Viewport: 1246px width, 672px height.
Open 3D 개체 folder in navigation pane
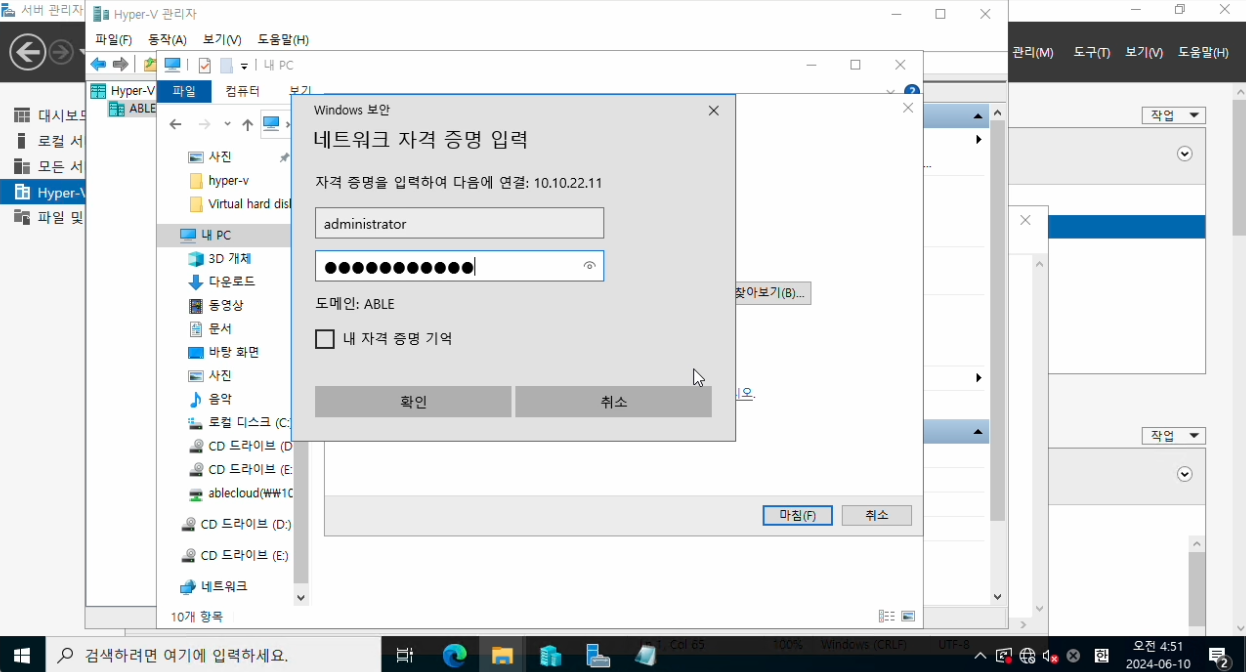click(x=220, y=258)
